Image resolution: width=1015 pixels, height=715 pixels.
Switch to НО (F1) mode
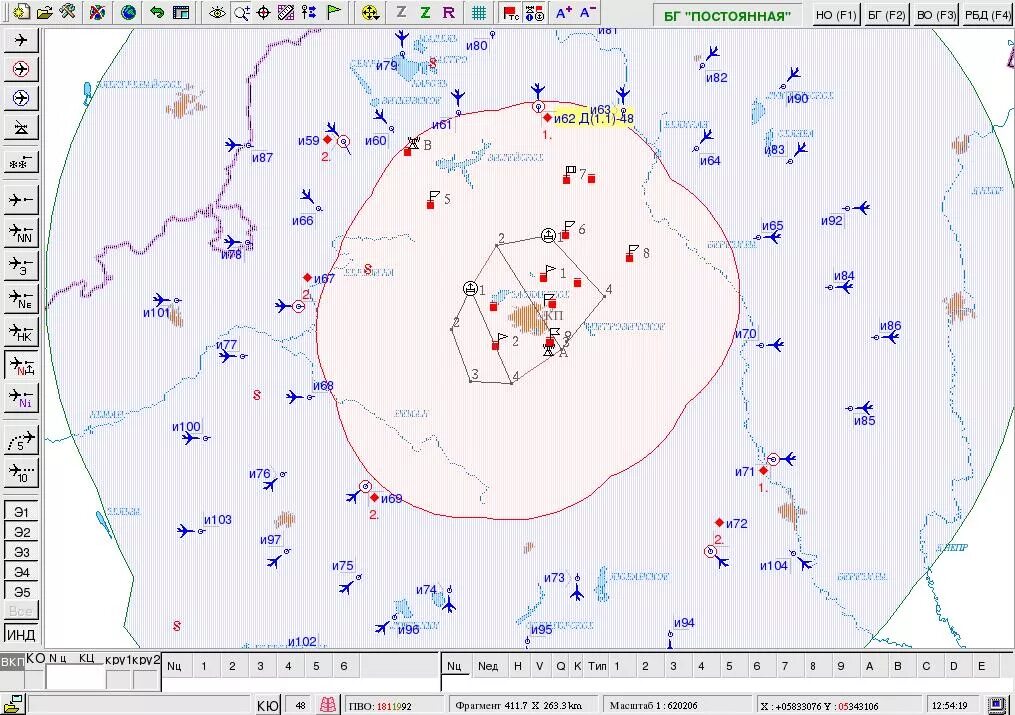click(x=836, y=15)
